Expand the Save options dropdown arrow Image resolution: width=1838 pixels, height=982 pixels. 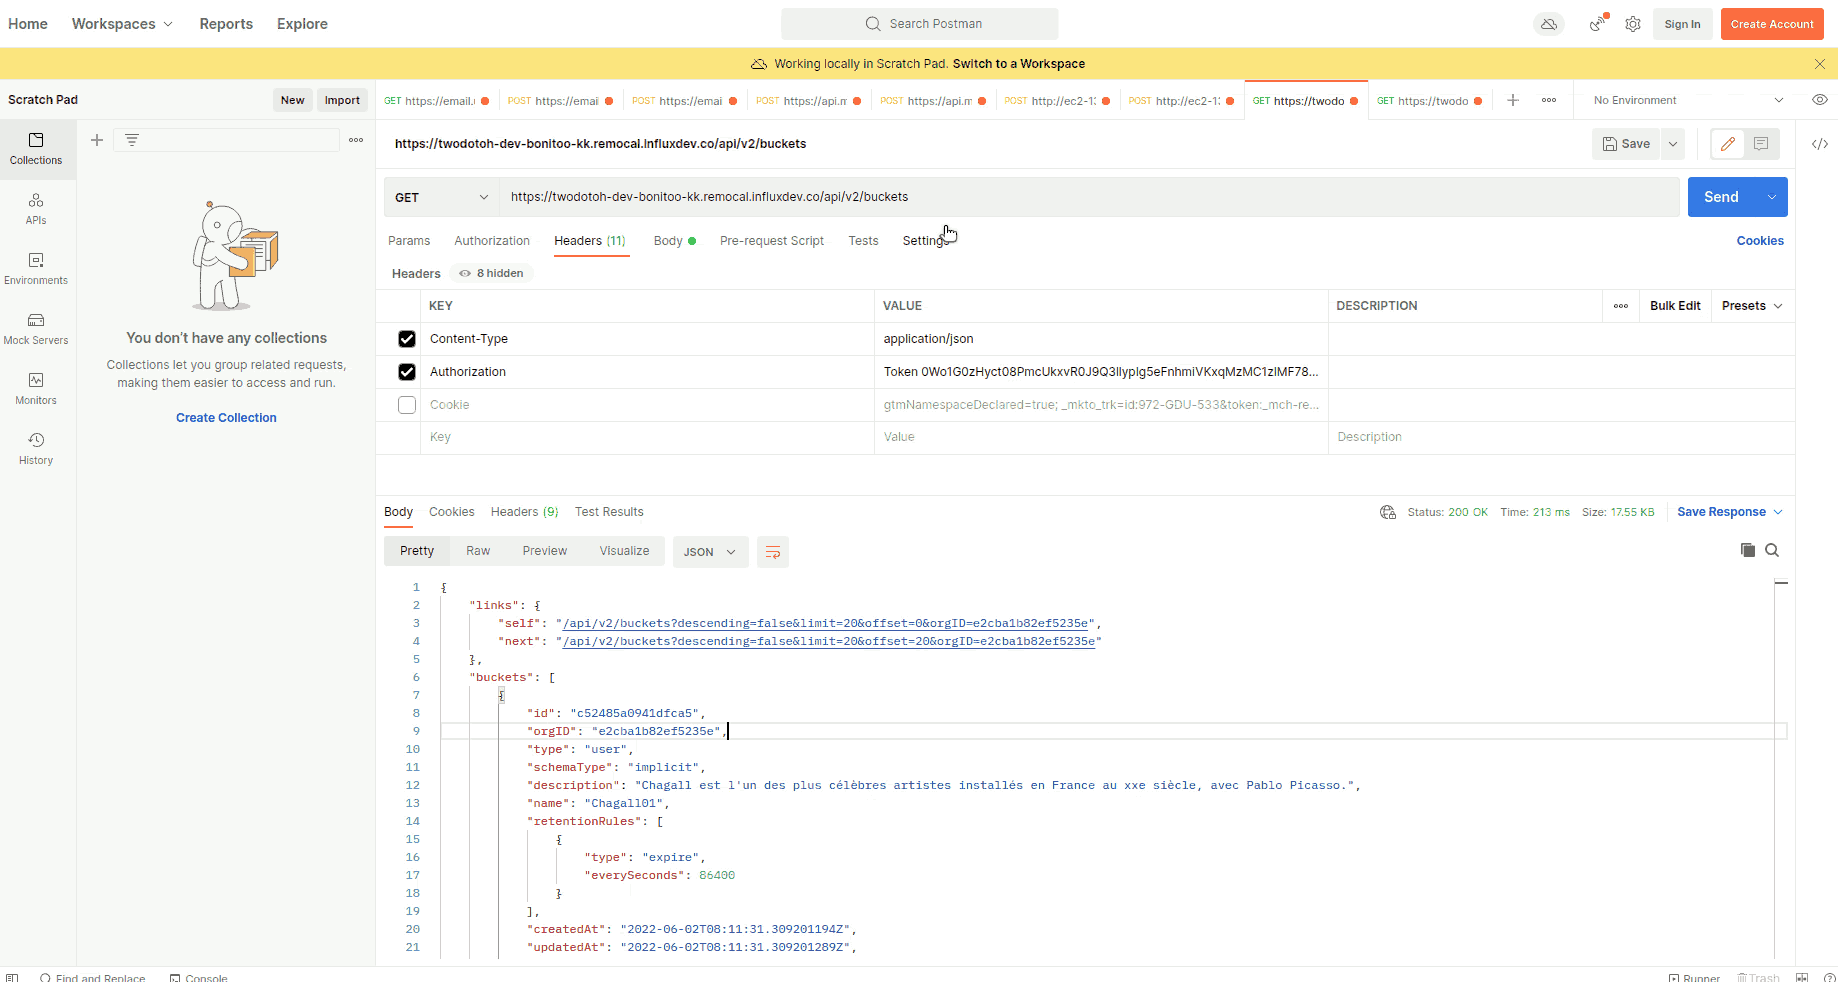point(1673,144)
